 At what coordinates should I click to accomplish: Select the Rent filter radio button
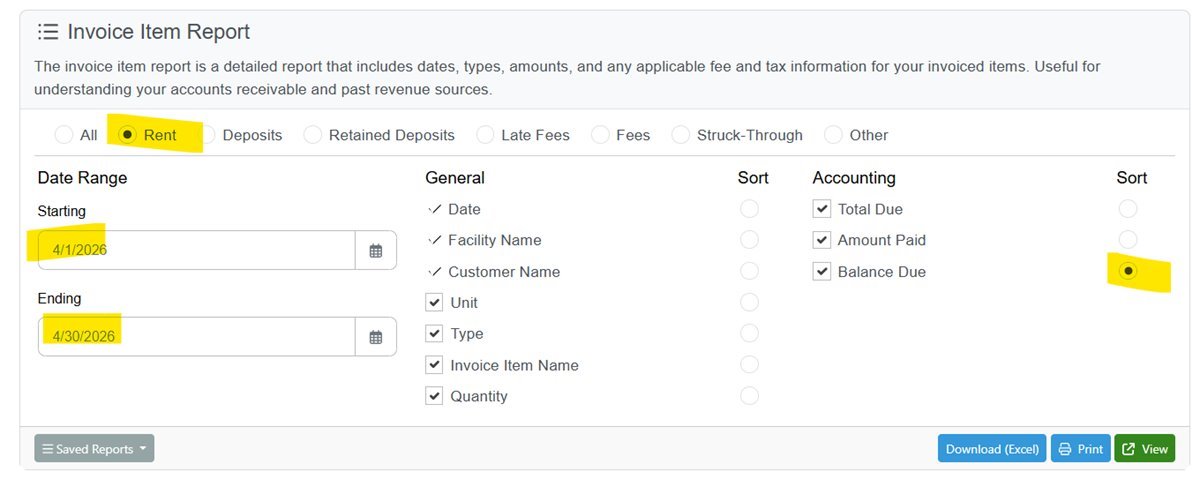tap(128, 134)
